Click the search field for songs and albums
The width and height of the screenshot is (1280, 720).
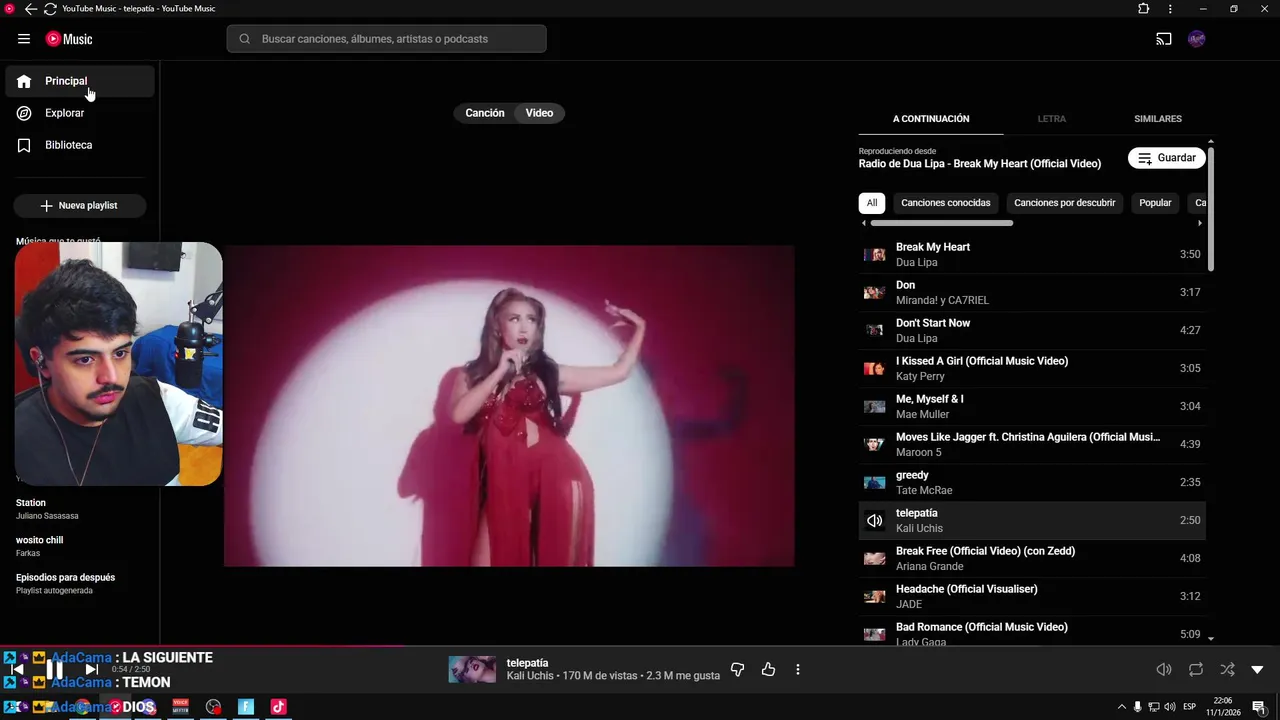[x=386, y=39]
